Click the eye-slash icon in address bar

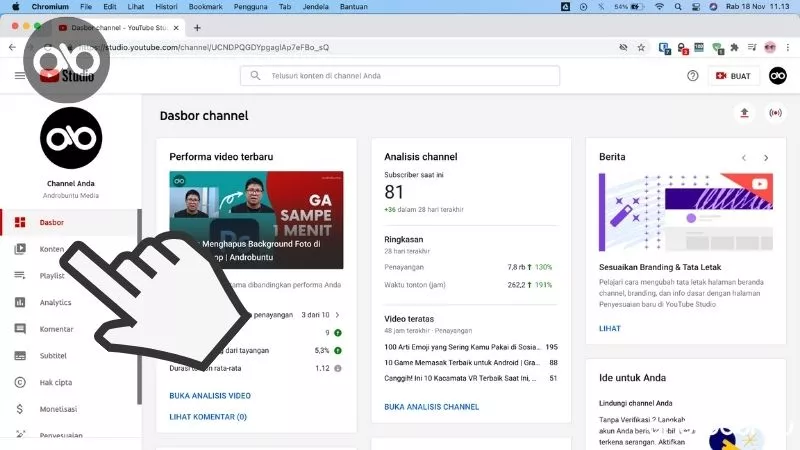click(x=623, y=47)
